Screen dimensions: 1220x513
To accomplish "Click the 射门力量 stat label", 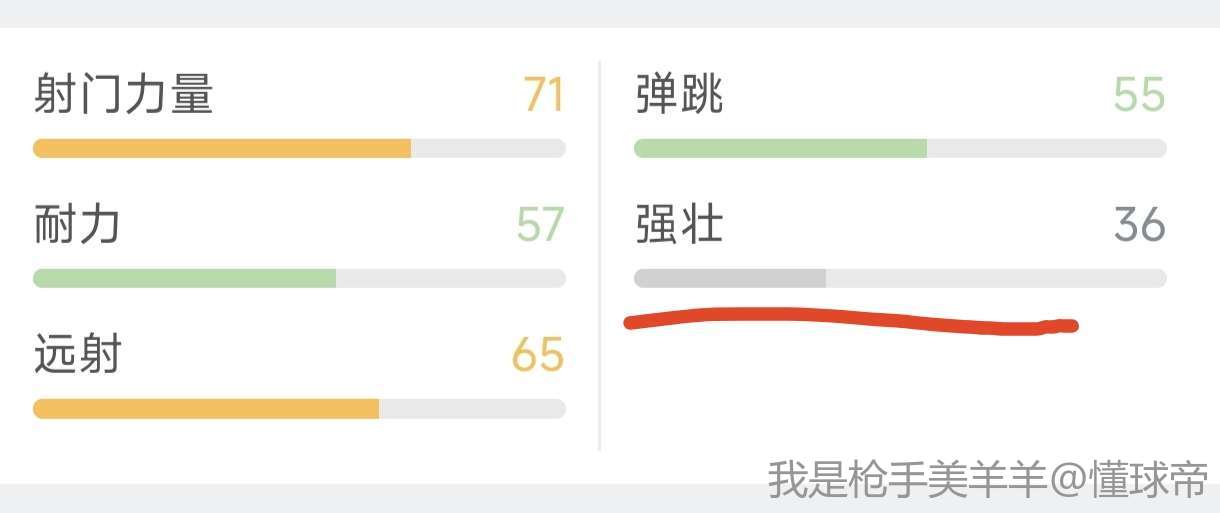I will (x=123, y=96).
